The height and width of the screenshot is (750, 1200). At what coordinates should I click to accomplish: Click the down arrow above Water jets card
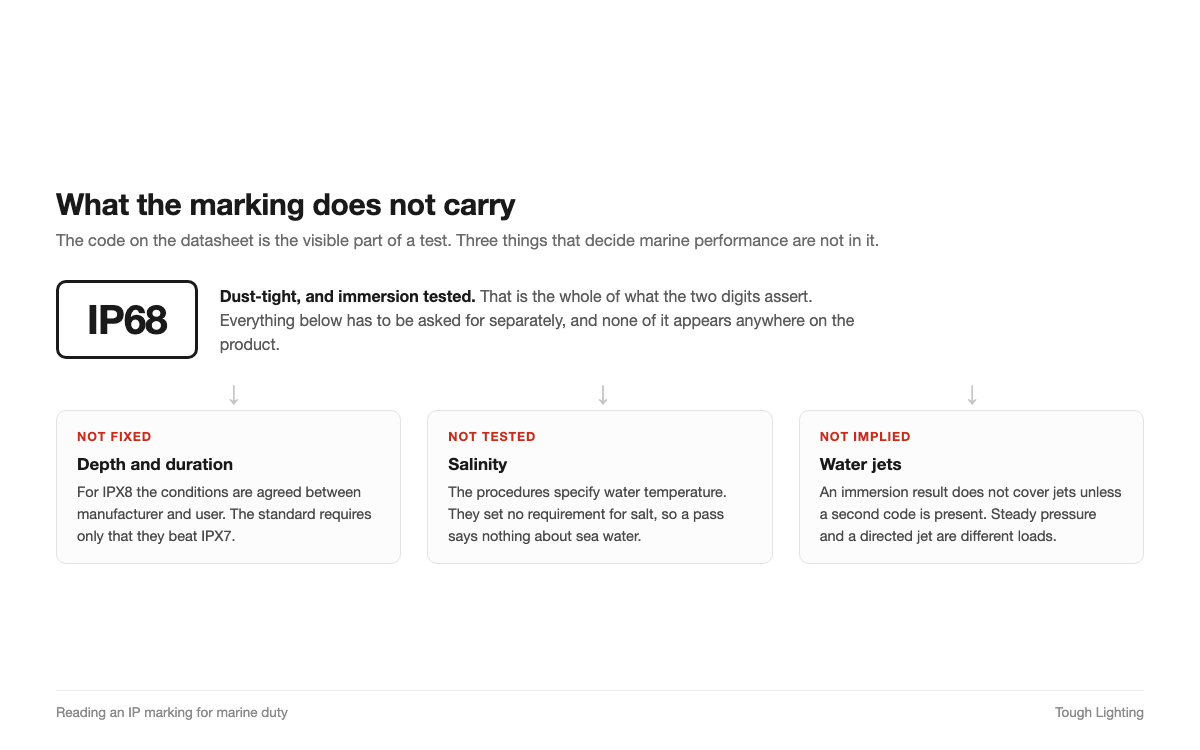tap(972, 395)
